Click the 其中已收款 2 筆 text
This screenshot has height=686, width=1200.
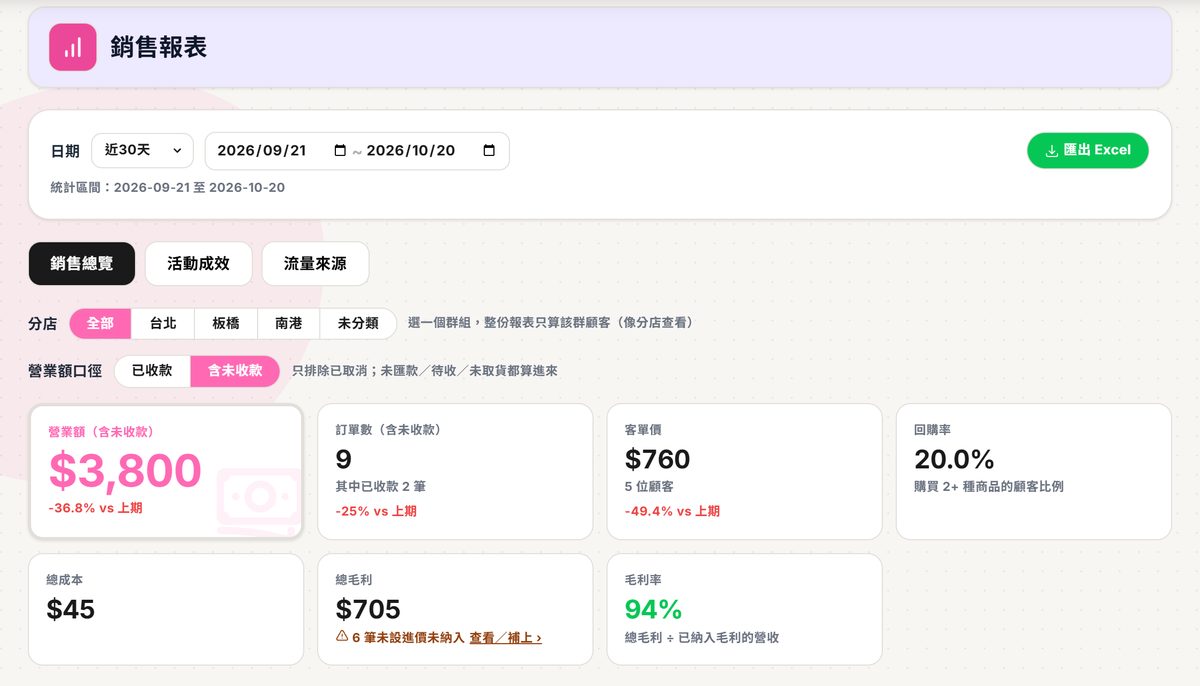pos(381,487)
